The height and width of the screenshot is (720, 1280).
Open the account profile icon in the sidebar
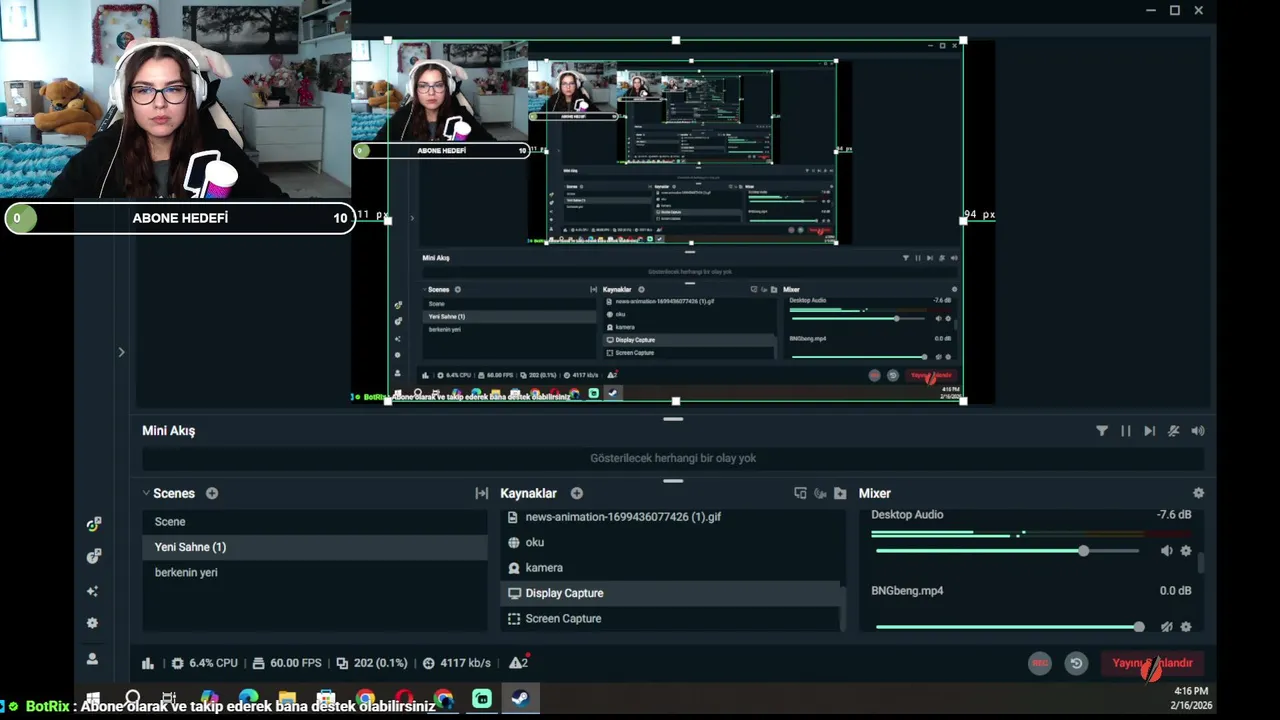(93, 659)
